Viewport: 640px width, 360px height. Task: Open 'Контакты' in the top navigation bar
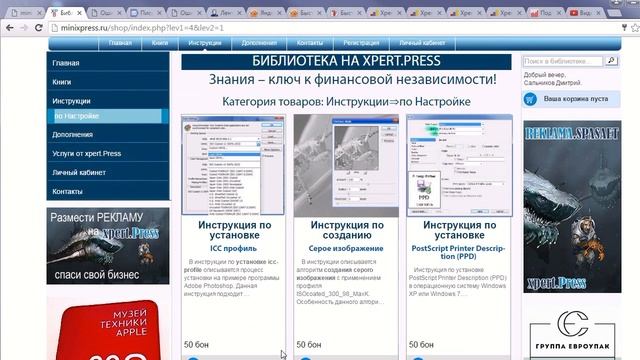point(310,43)
